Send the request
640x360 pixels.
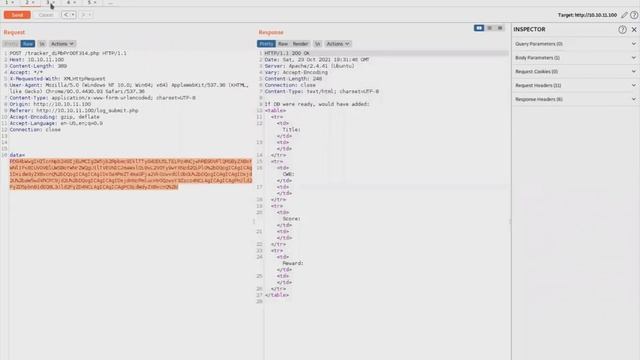point(17,15)
